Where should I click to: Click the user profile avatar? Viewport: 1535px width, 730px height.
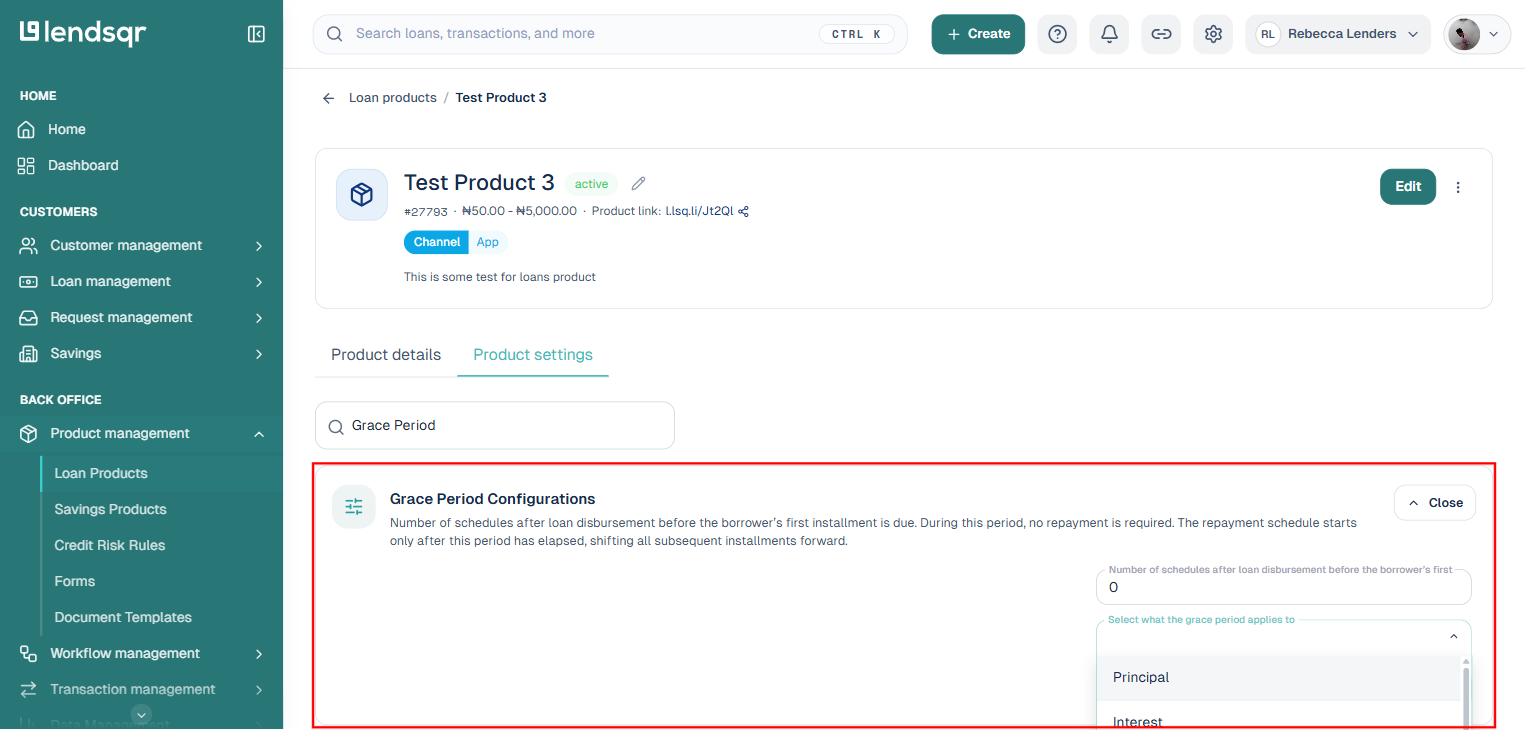[x=1464, y=34]
